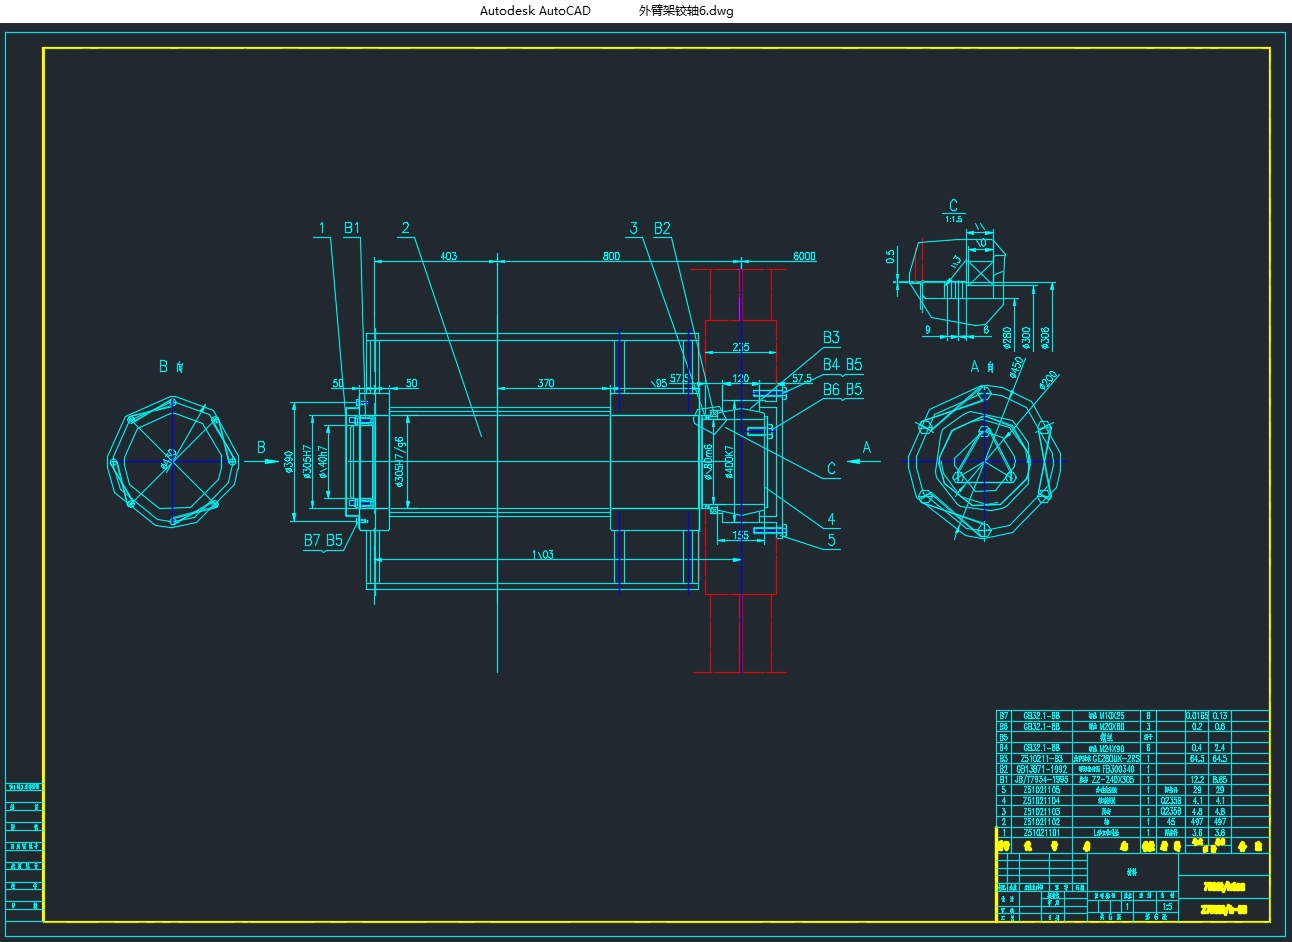The image size is (1292, 942).
Task: Select the 6000 dimension at top right
Action: (804, 256)
